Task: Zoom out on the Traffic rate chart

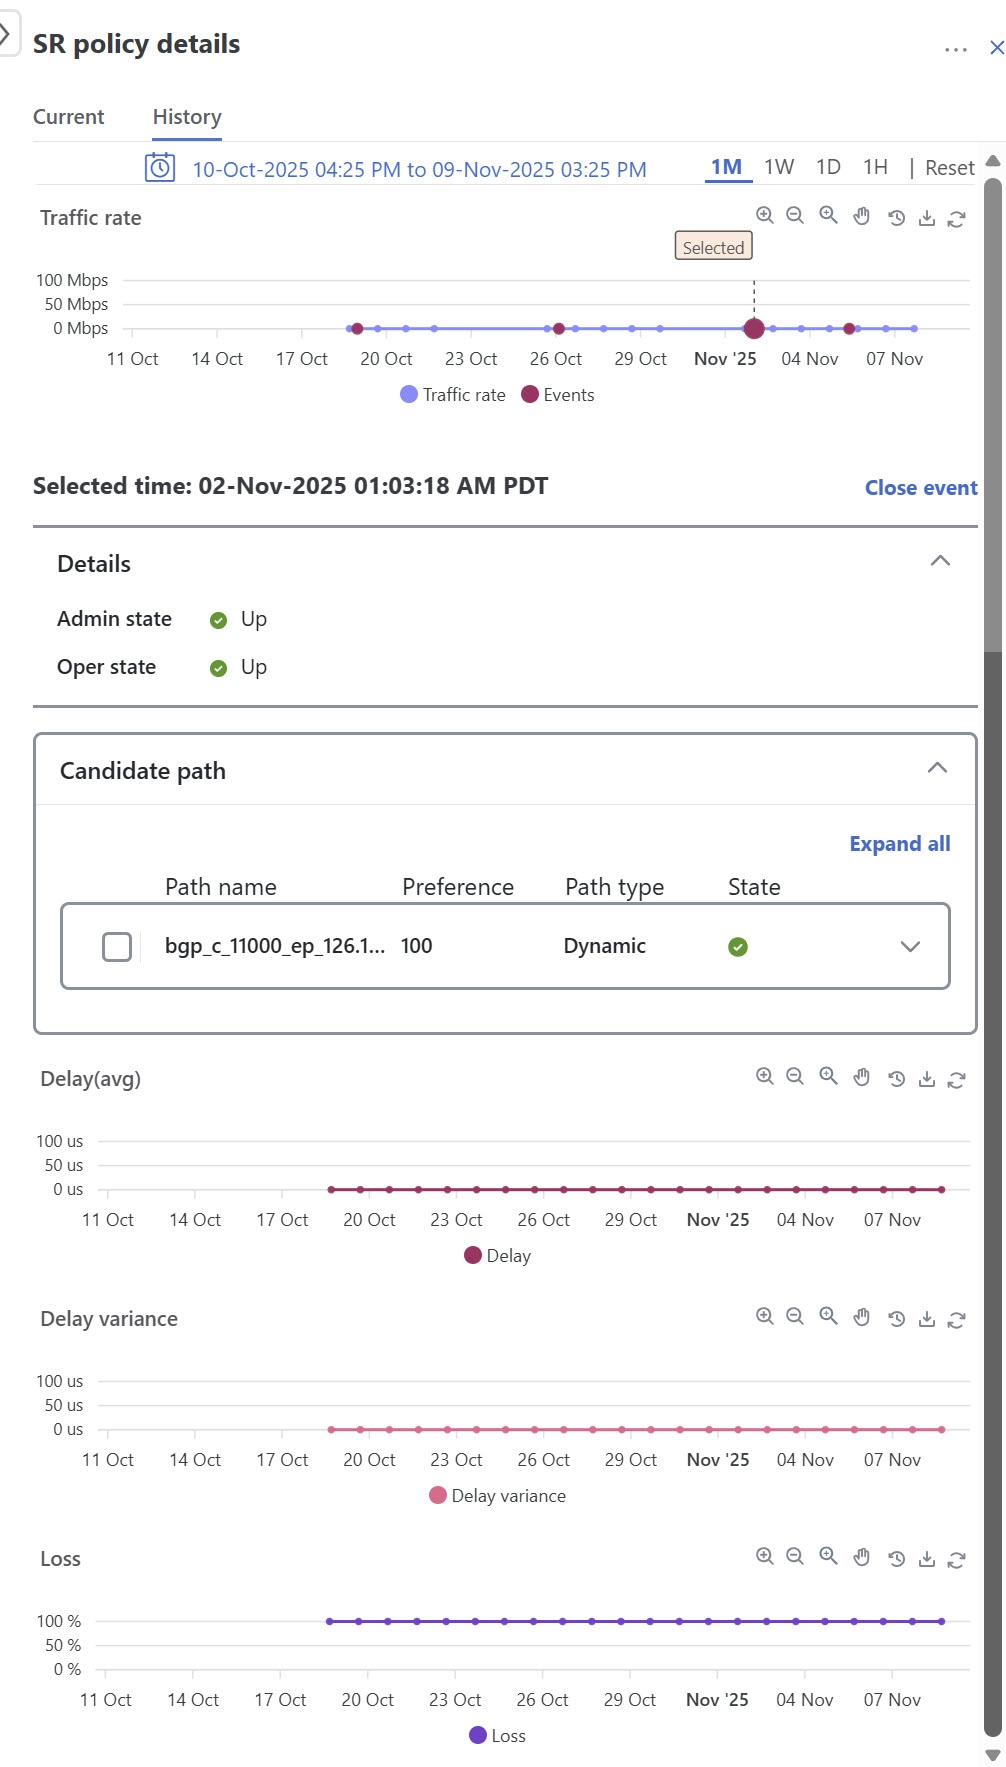Action: click(795, 215)
